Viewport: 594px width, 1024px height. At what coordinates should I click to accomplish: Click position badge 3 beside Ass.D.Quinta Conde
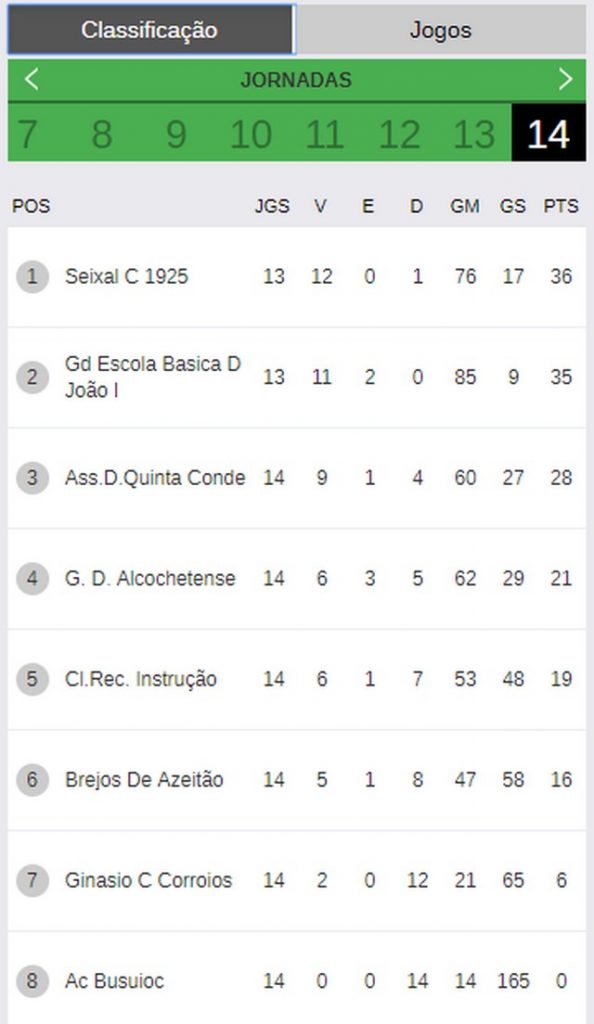[32, 477]
